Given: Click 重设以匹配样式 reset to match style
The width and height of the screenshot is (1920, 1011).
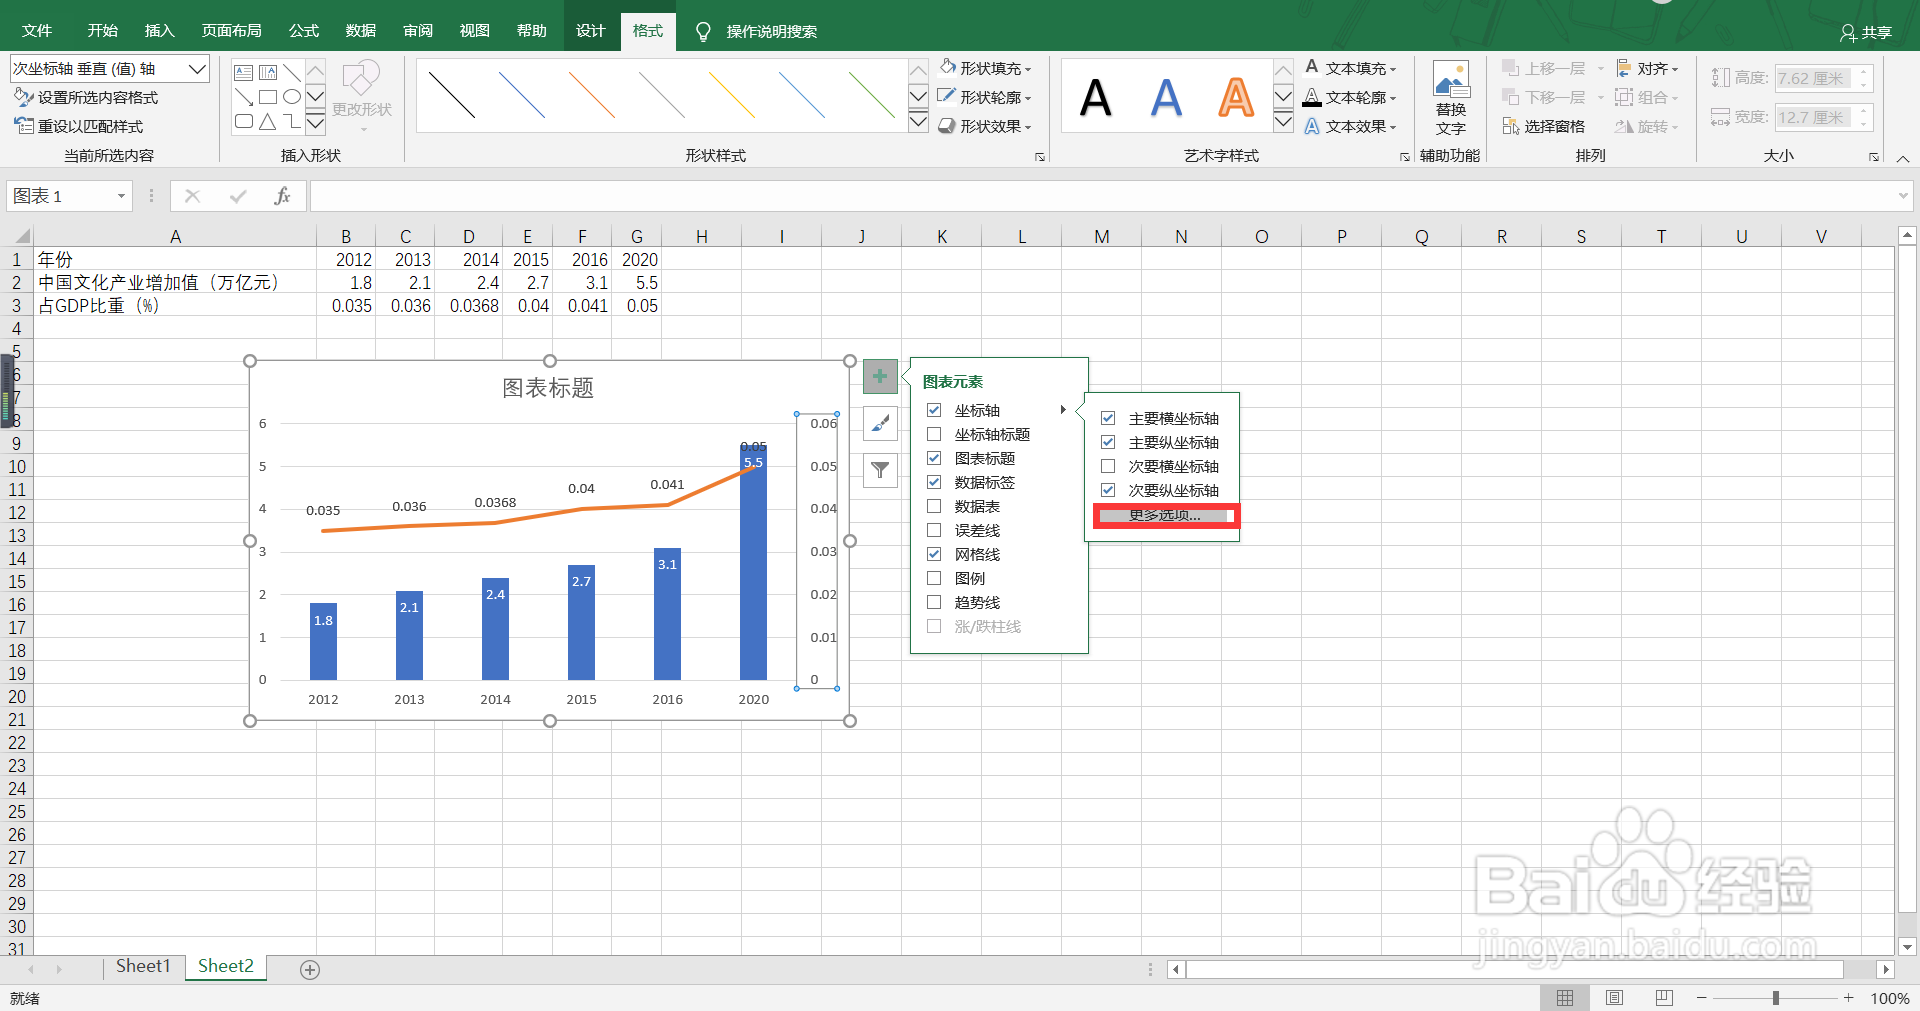Looking at the screenshot, I should pos(79,126).
